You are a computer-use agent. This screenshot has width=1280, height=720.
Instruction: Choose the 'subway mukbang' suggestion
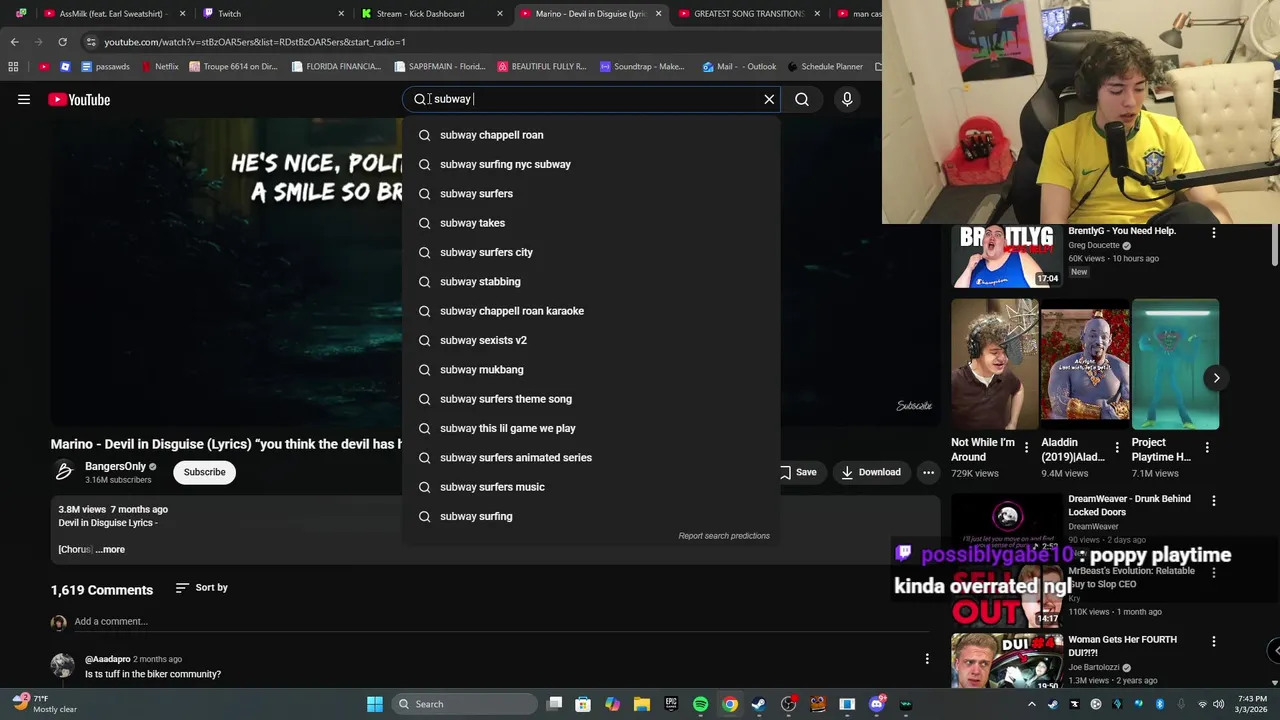pos(591,369)
